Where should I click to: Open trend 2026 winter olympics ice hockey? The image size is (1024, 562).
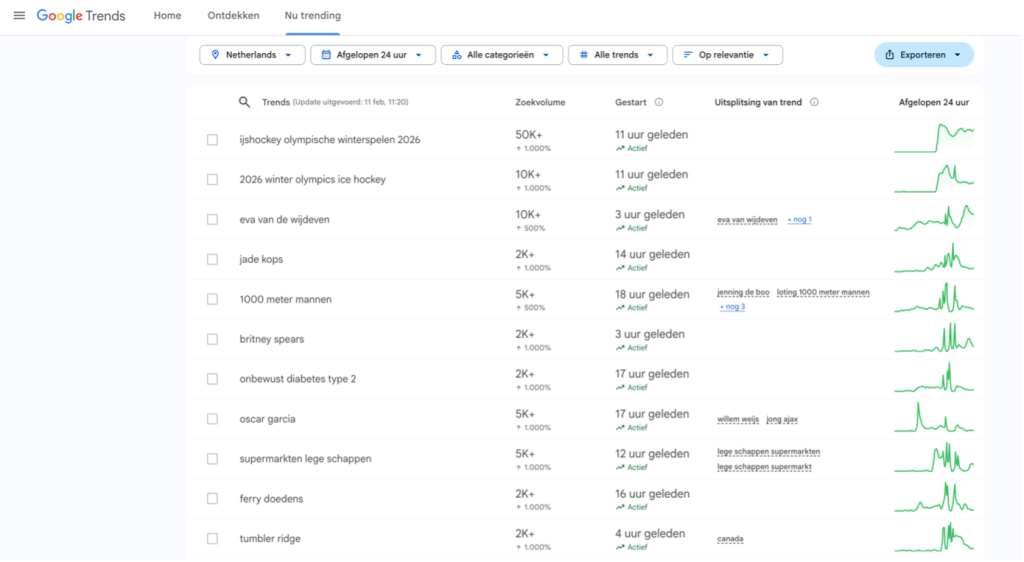coord(312,180)
